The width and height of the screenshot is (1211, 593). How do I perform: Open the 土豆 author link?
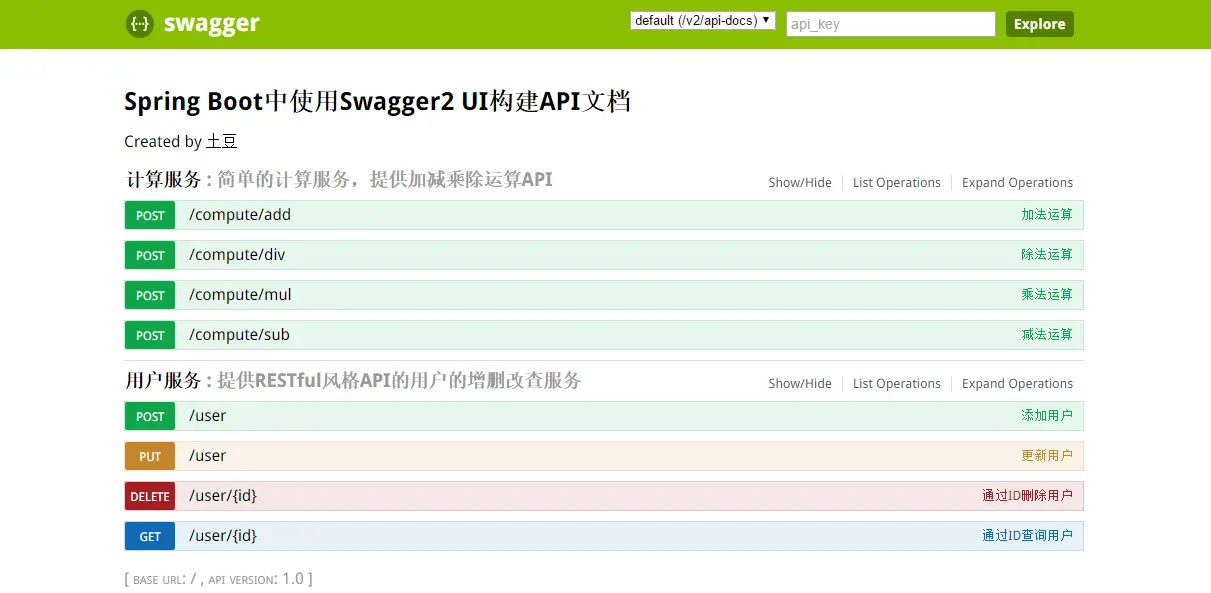pos(222,142)
